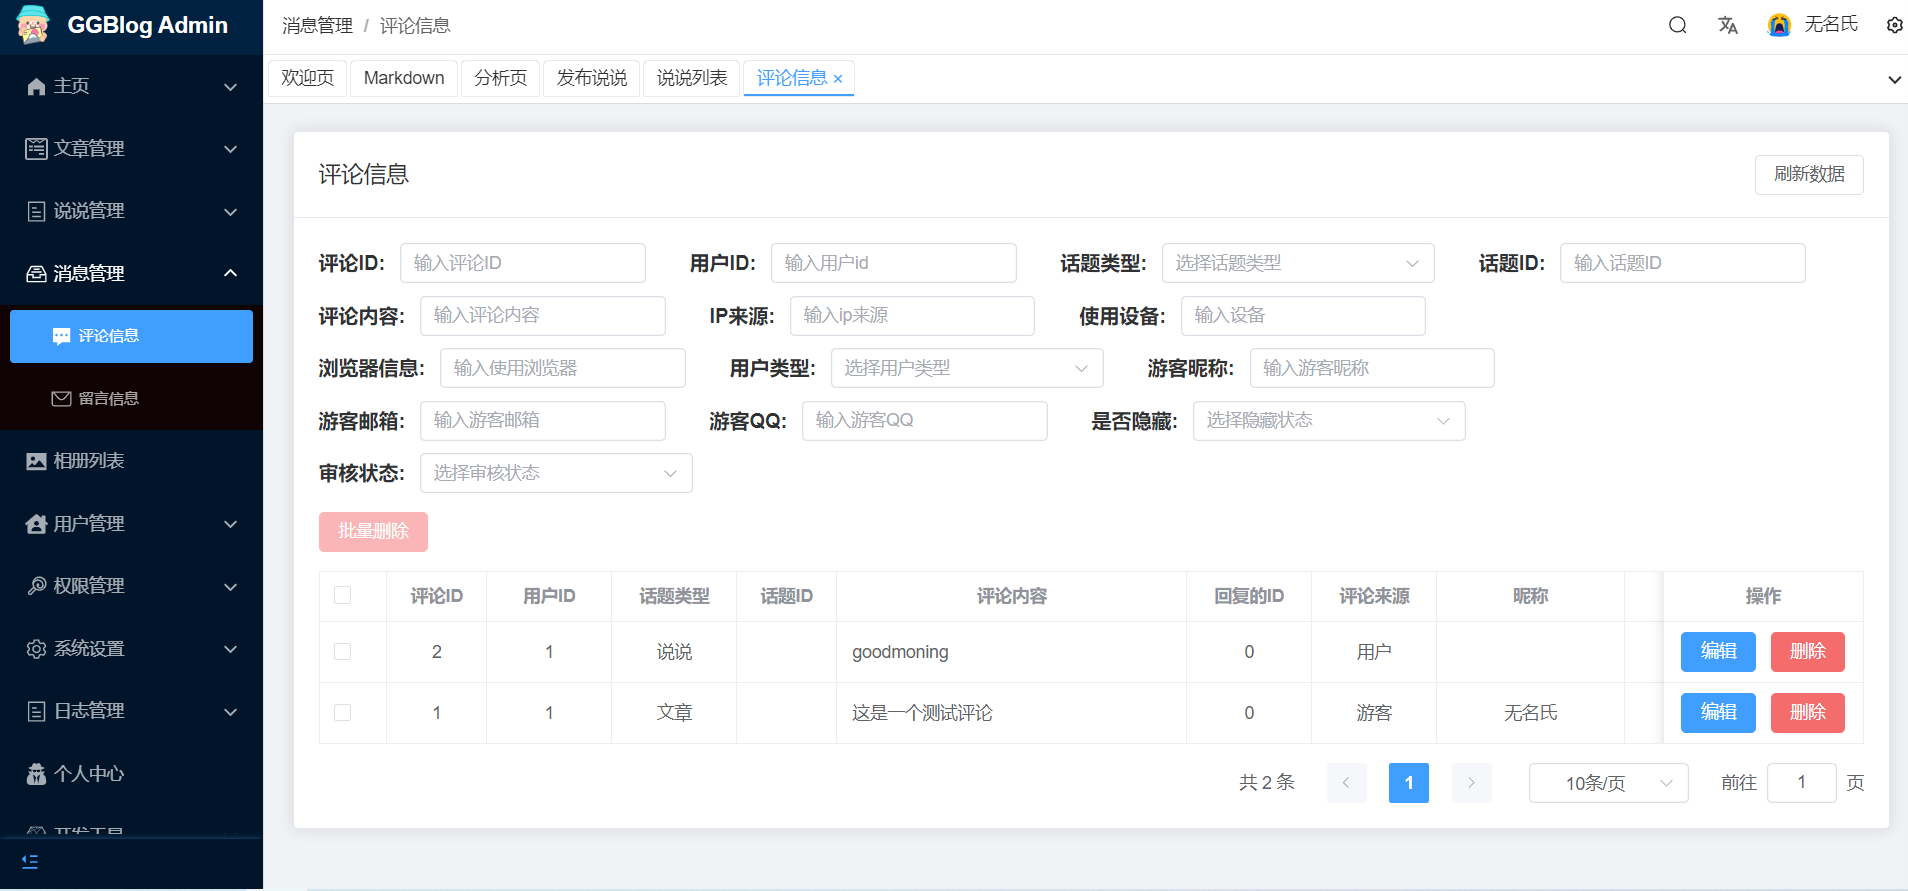1908x891 pixels.
Task: Expand the 说说管理 sidebar menu
Action: (x=231, y=212)
